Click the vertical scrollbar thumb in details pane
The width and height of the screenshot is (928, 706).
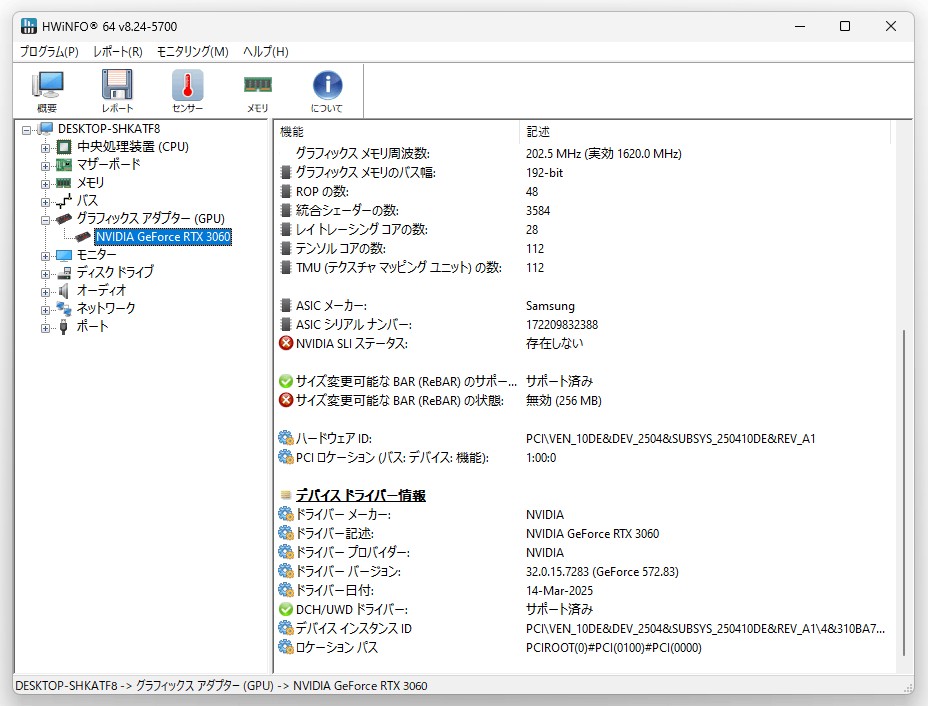(904, 492)
